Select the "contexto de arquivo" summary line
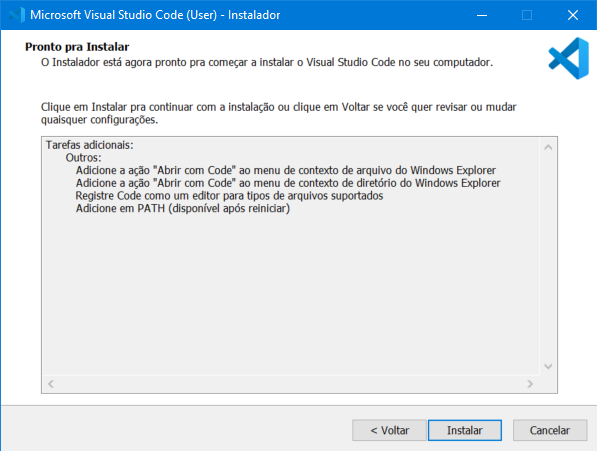Image resolution: width=597 pixels, height=451 pixels. [x=286, y=170]
